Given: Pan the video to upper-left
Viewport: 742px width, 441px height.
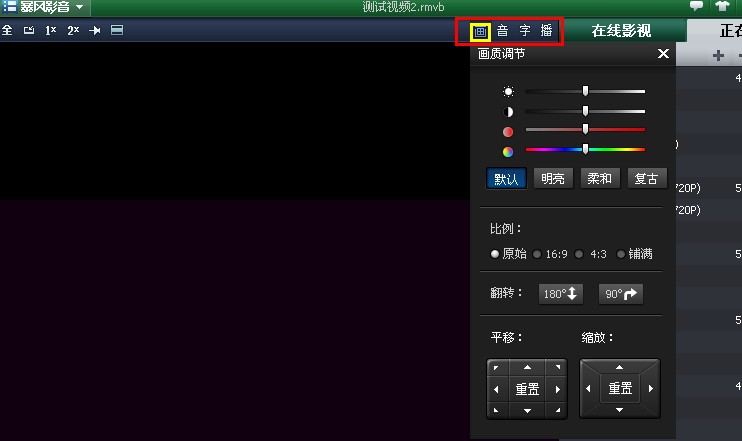Looking at the screenshot, I should point(496,368).
